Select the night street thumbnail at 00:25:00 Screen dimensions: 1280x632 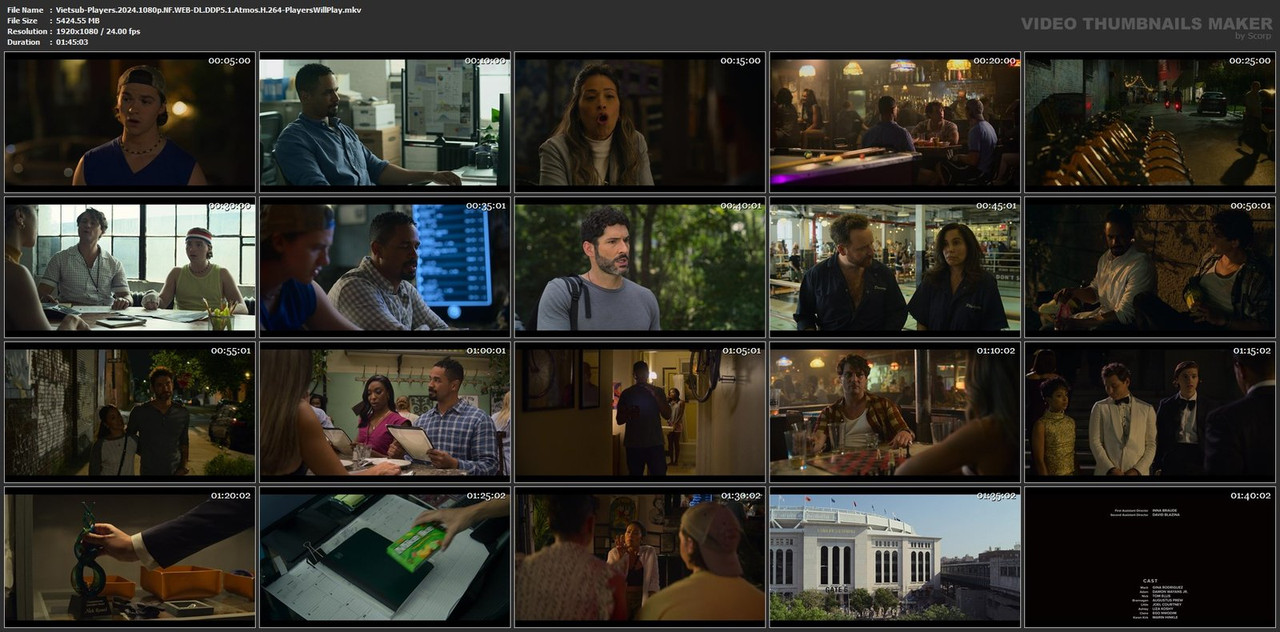(1150, 121)
